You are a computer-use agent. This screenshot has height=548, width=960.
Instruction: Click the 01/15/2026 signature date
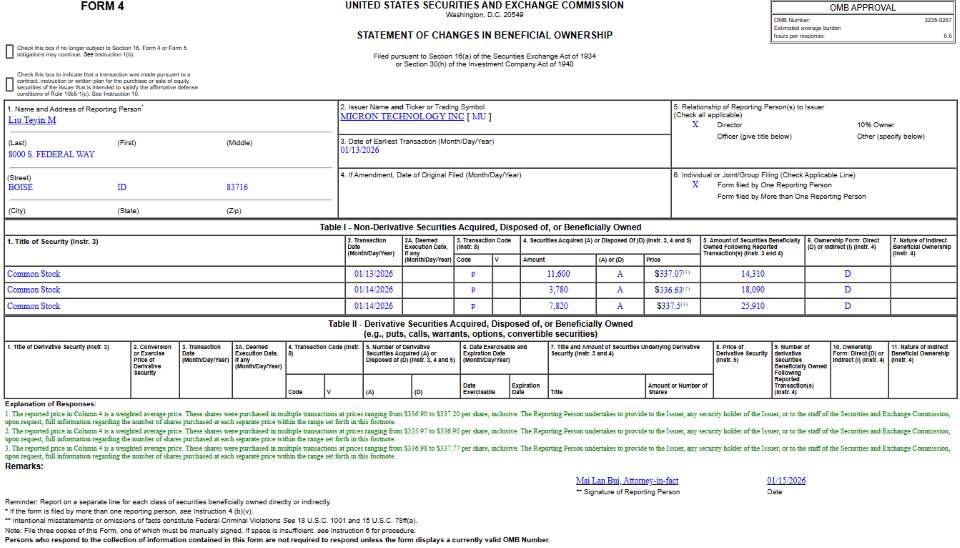coord(786,481)
